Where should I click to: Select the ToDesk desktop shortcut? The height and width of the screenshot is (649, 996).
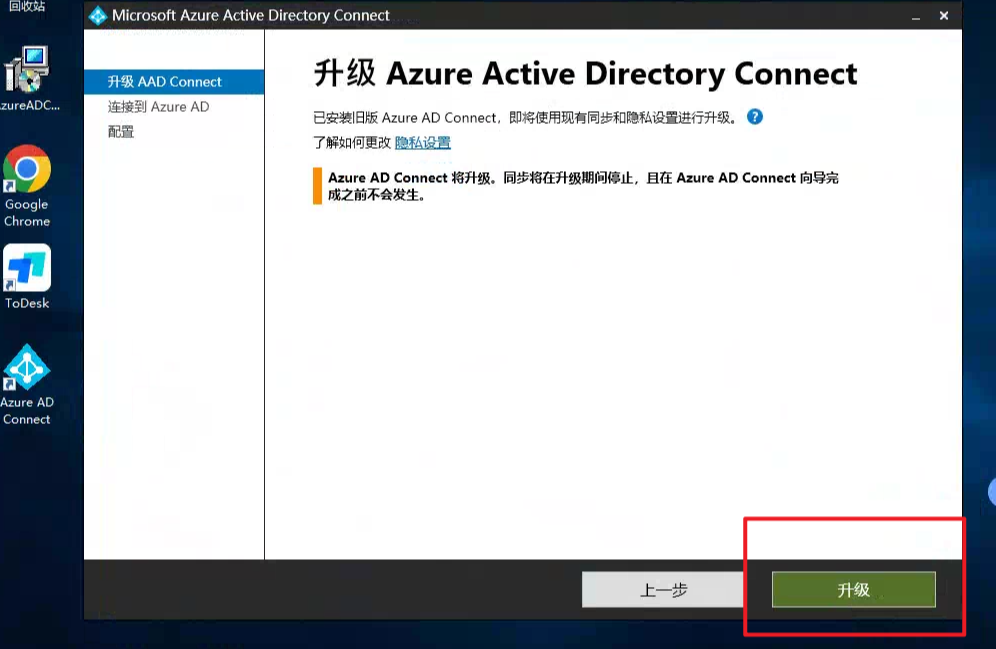tap(27, 269)
